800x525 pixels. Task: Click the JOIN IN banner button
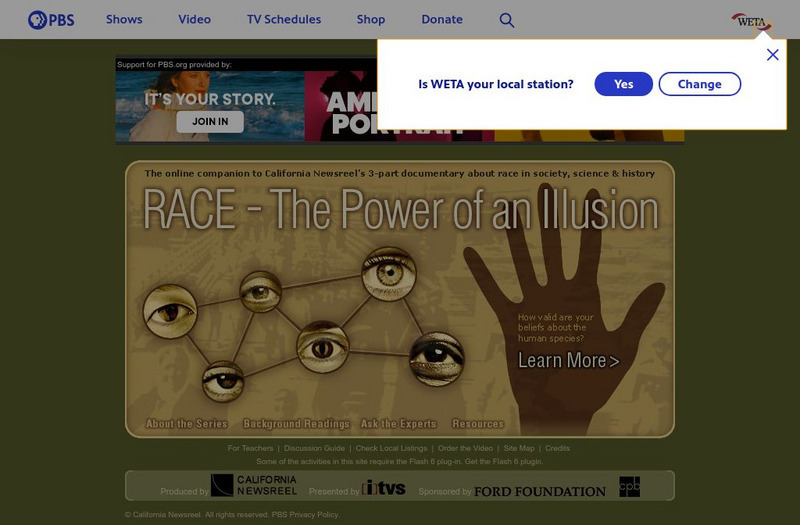pos(210,121)
